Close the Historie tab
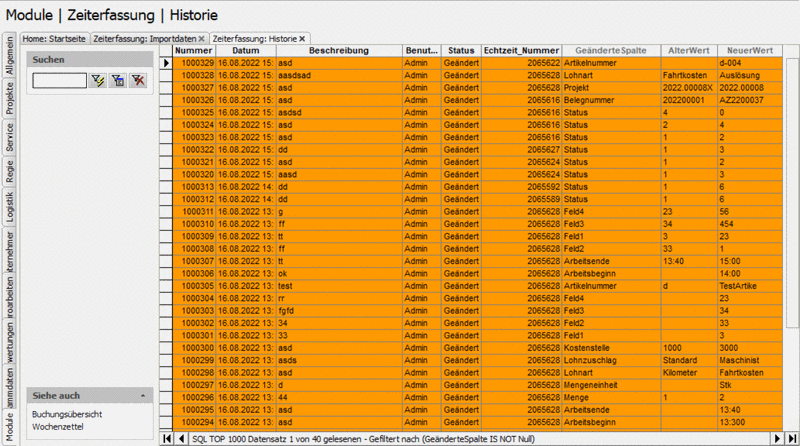Screen dimensions: 800x446 tap(302, 39)
